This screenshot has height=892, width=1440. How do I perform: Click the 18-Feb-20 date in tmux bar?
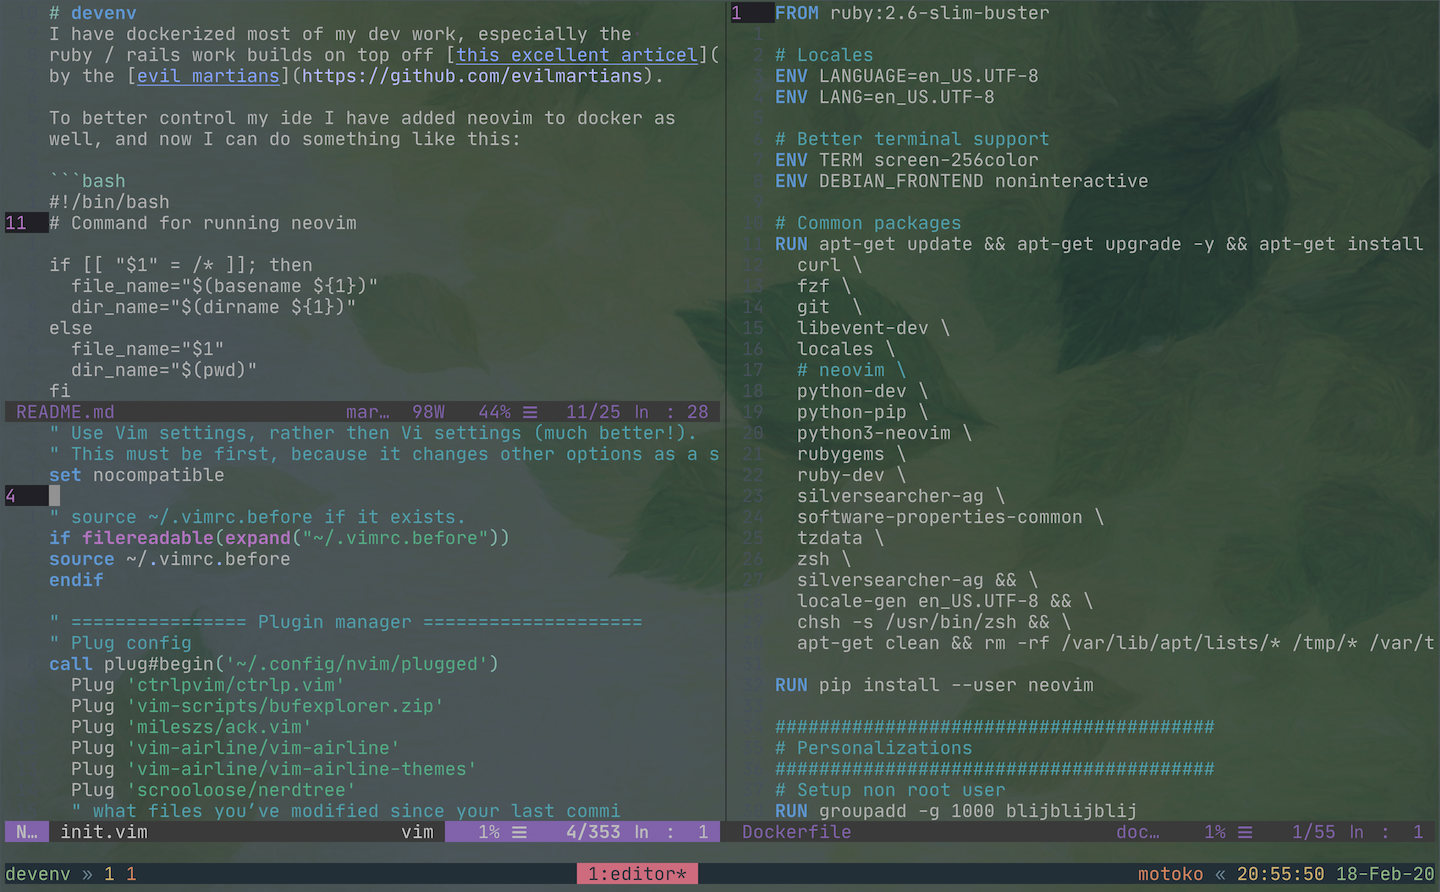pos(1385,874)
